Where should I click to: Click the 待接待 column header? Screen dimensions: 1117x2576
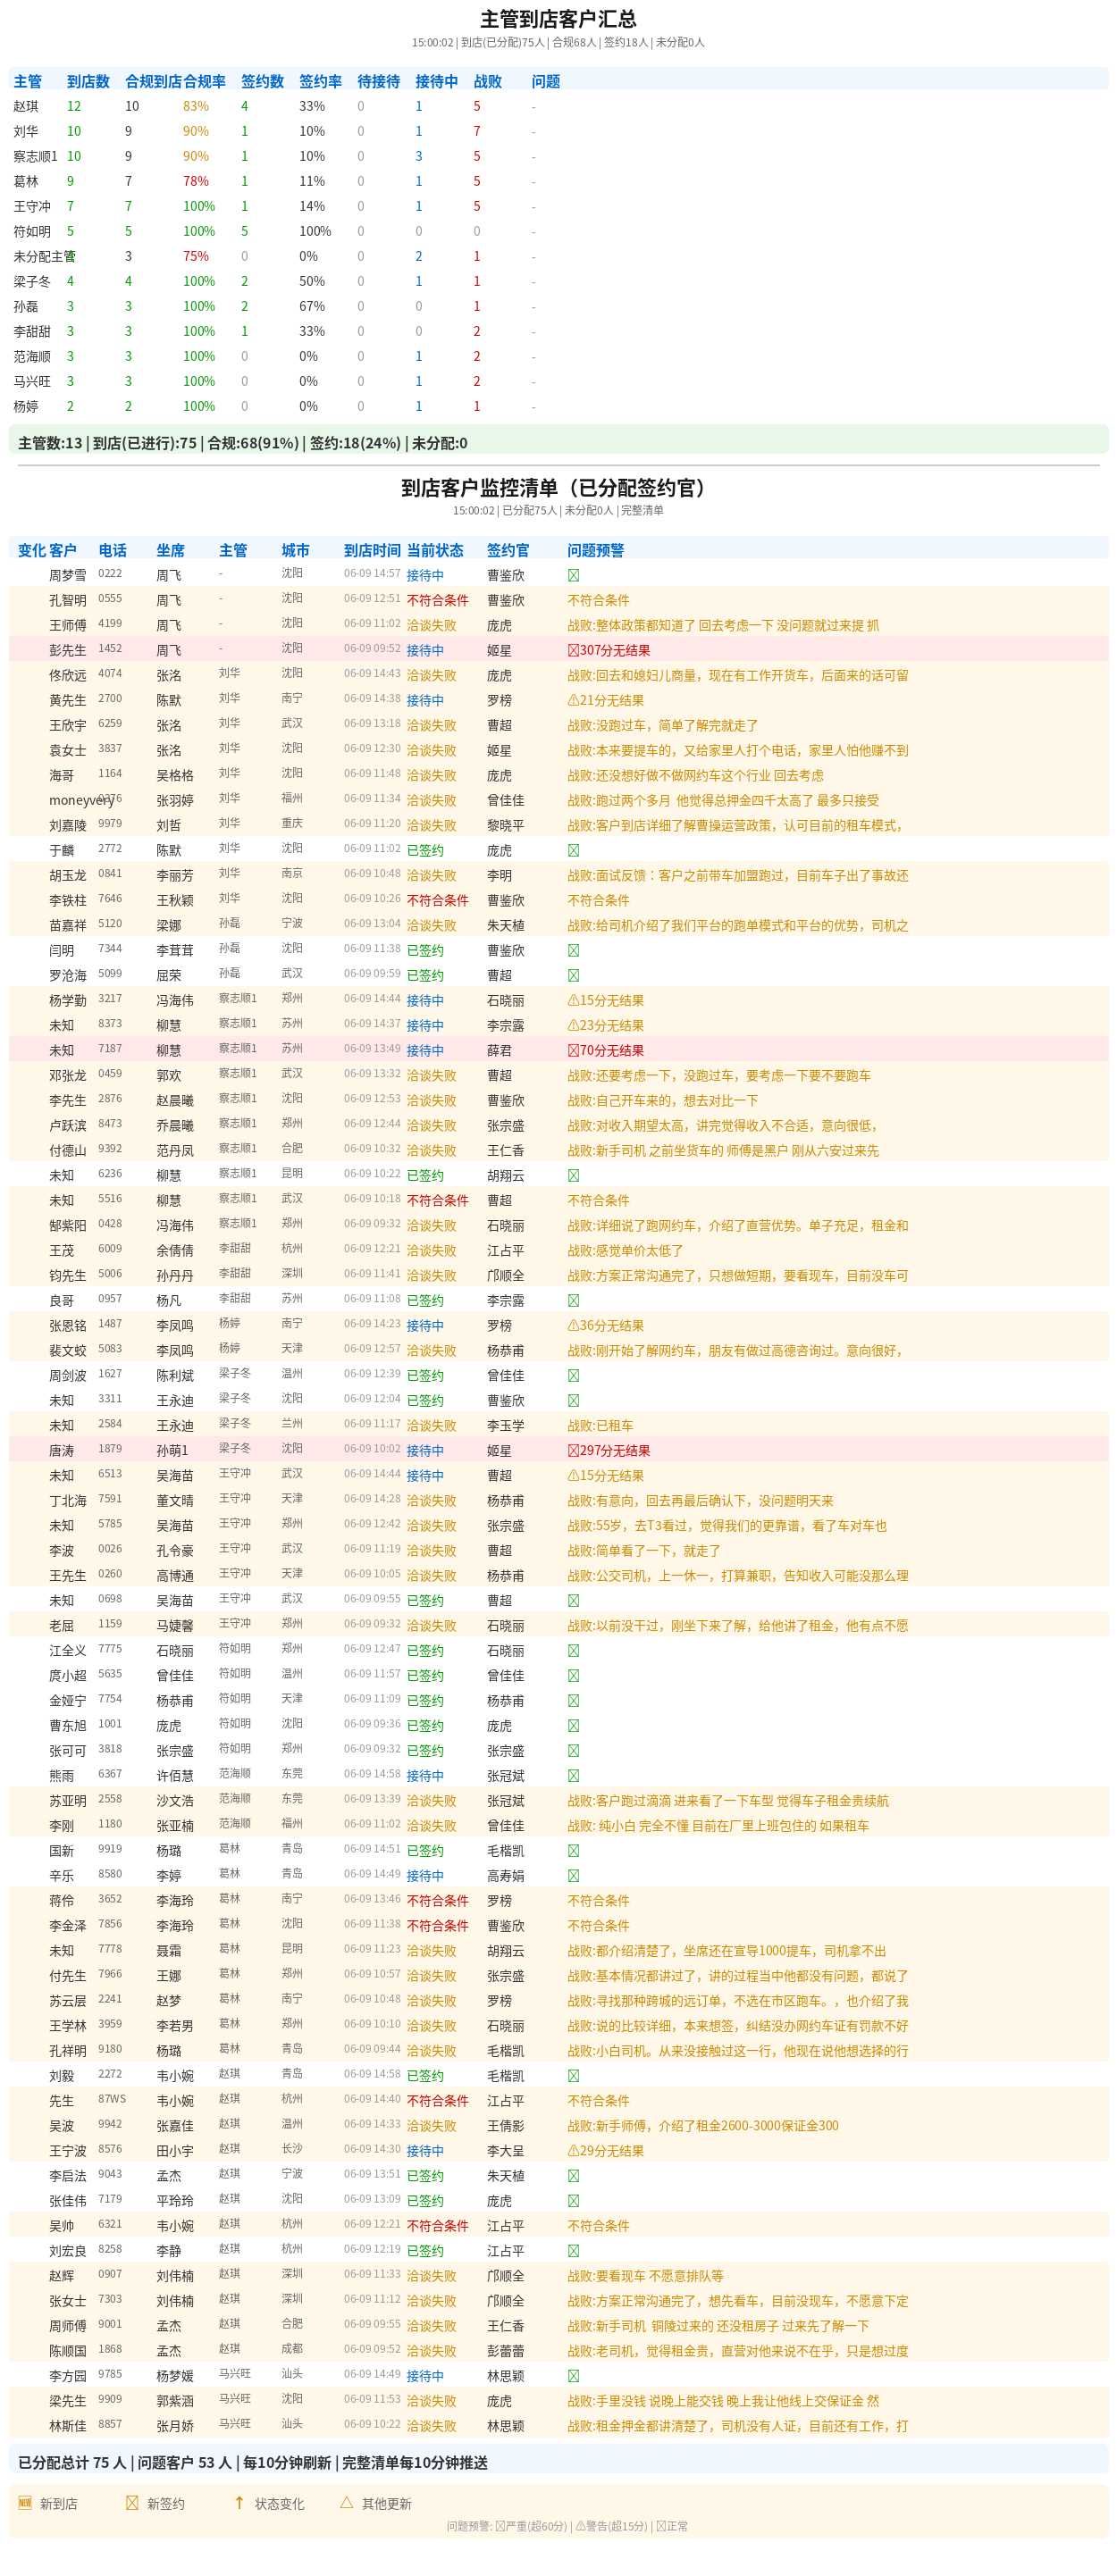[378, 81]
